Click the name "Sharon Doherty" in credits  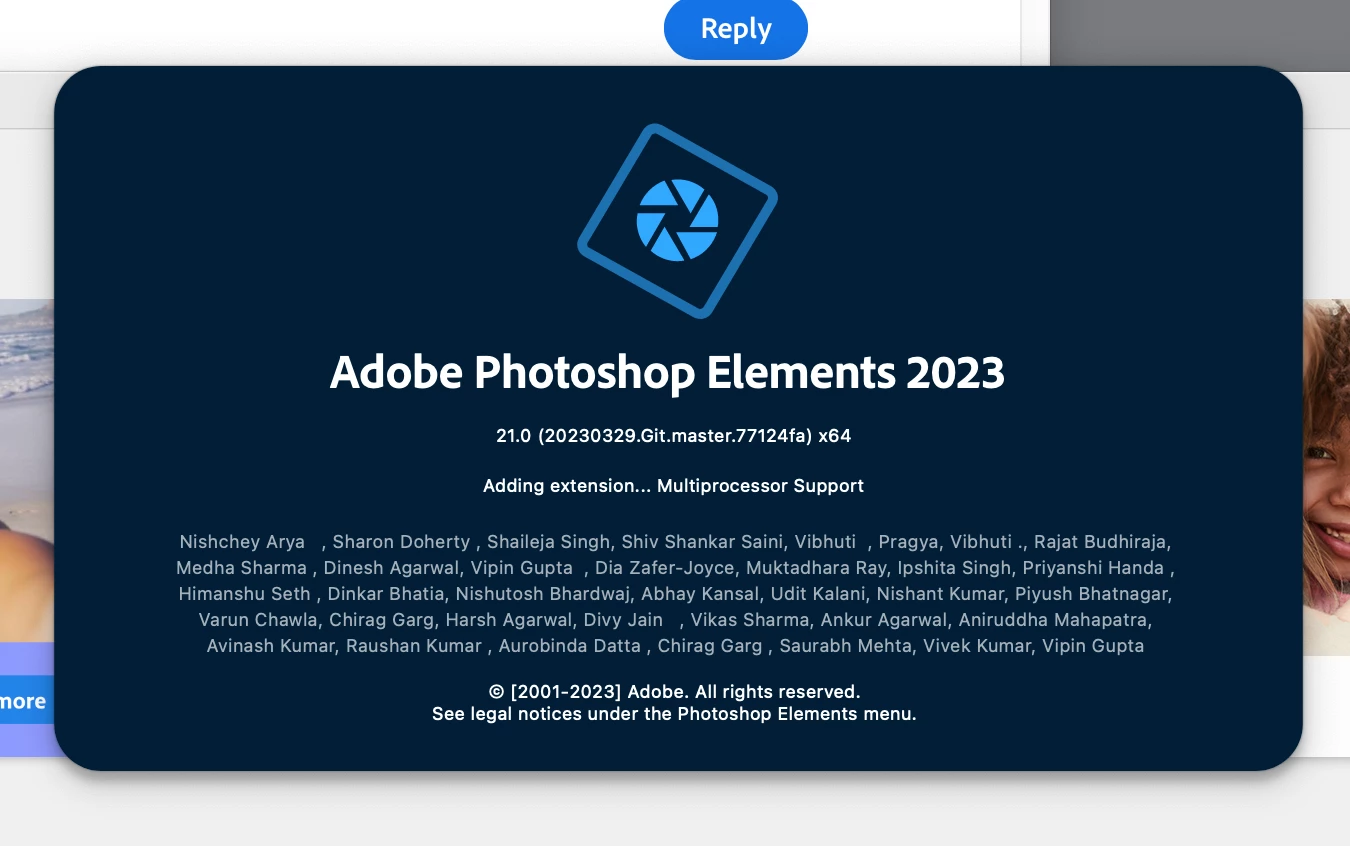click(x=401, y=542)
